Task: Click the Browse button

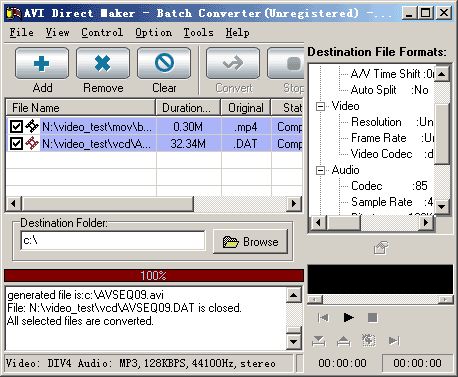Action: (x=250, y=242)
